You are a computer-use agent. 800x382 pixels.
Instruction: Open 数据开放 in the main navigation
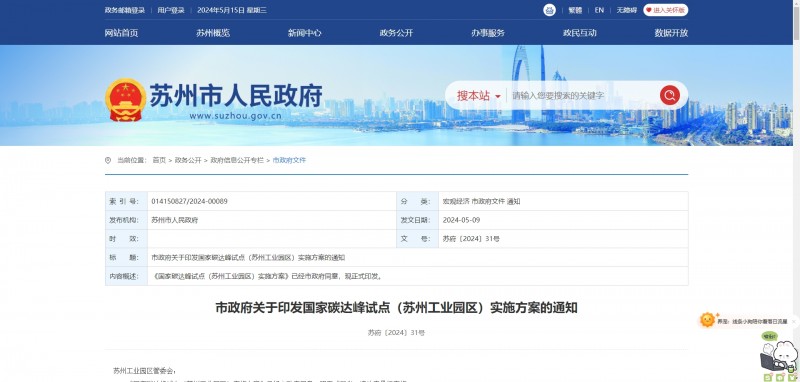(671, 33)
